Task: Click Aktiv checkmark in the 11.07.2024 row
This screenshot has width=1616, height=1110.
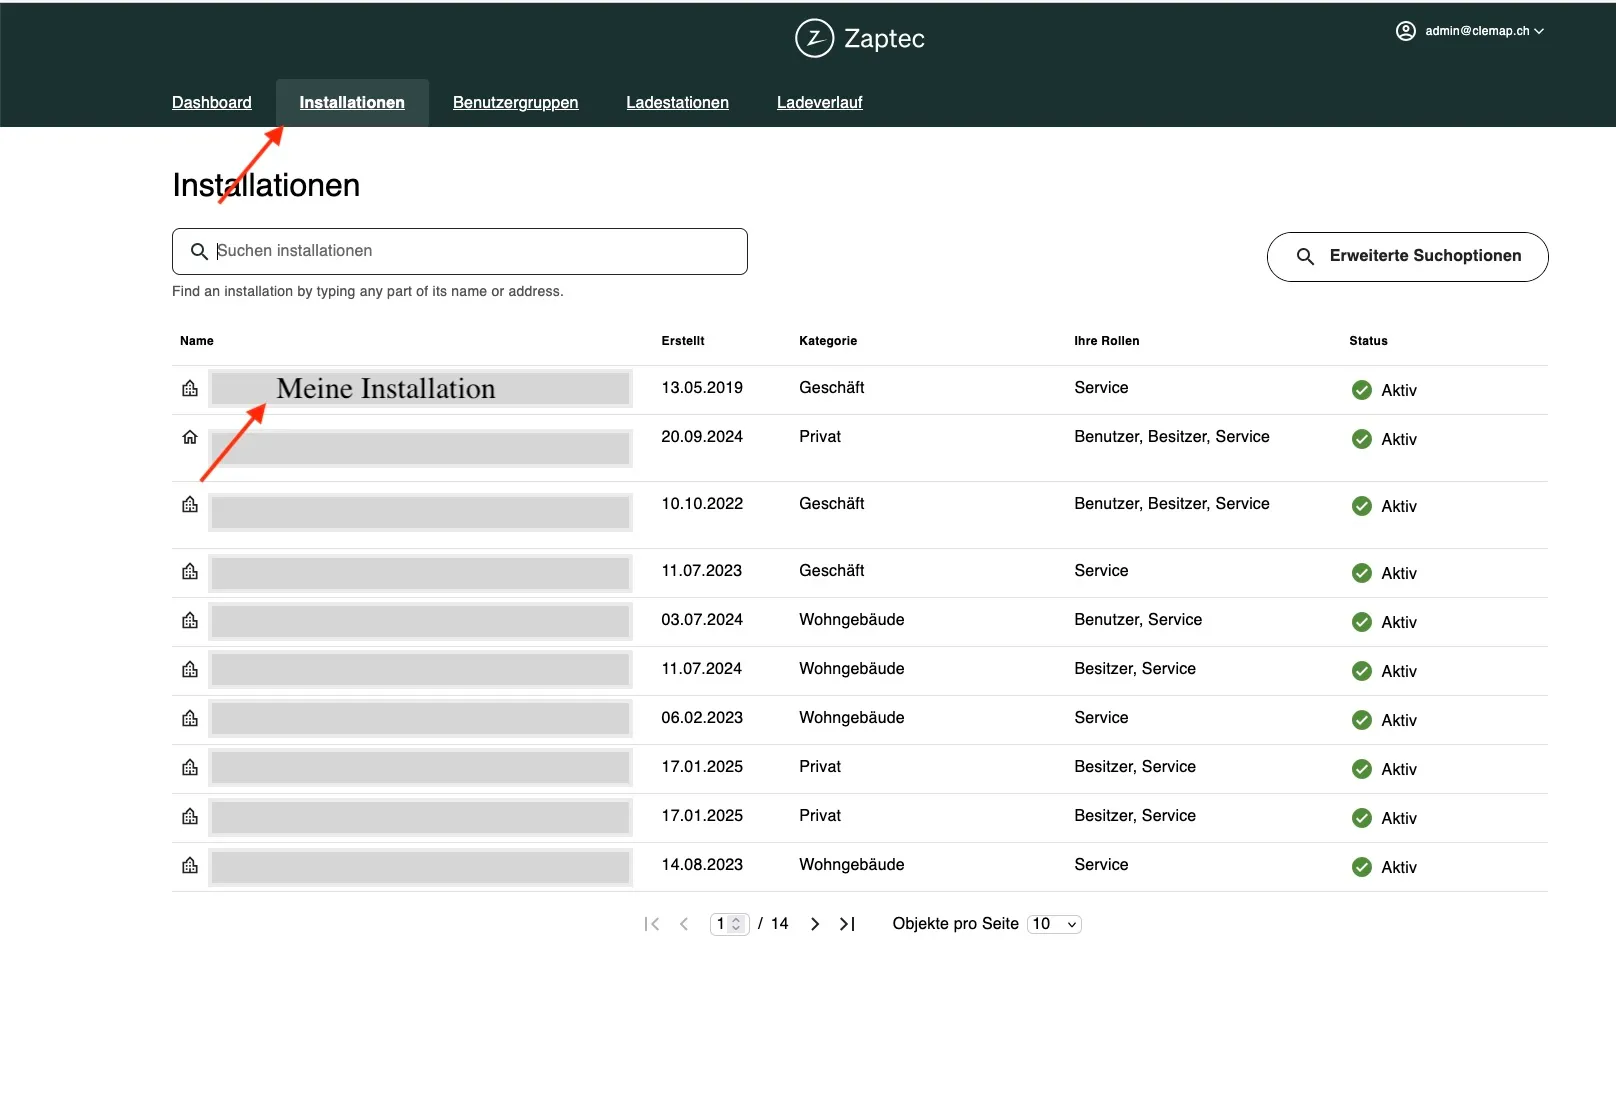Action: coord(1361,671)
